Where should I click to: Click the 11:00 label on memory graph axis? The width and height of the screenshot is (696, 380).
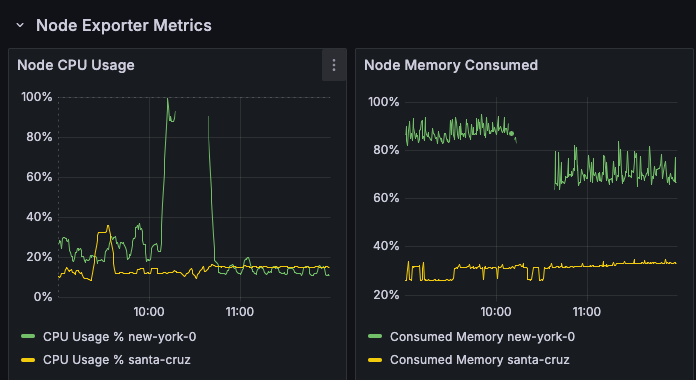coord(587,312)
